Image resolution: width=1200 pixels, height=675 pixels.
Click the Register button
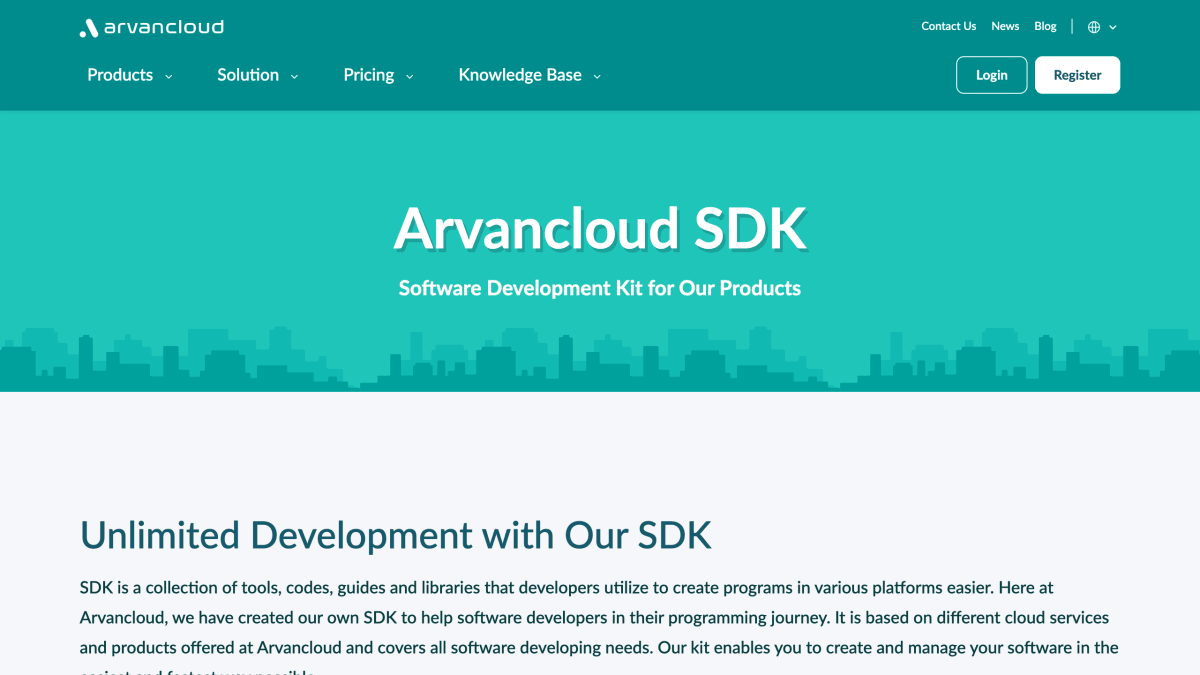1077,75
